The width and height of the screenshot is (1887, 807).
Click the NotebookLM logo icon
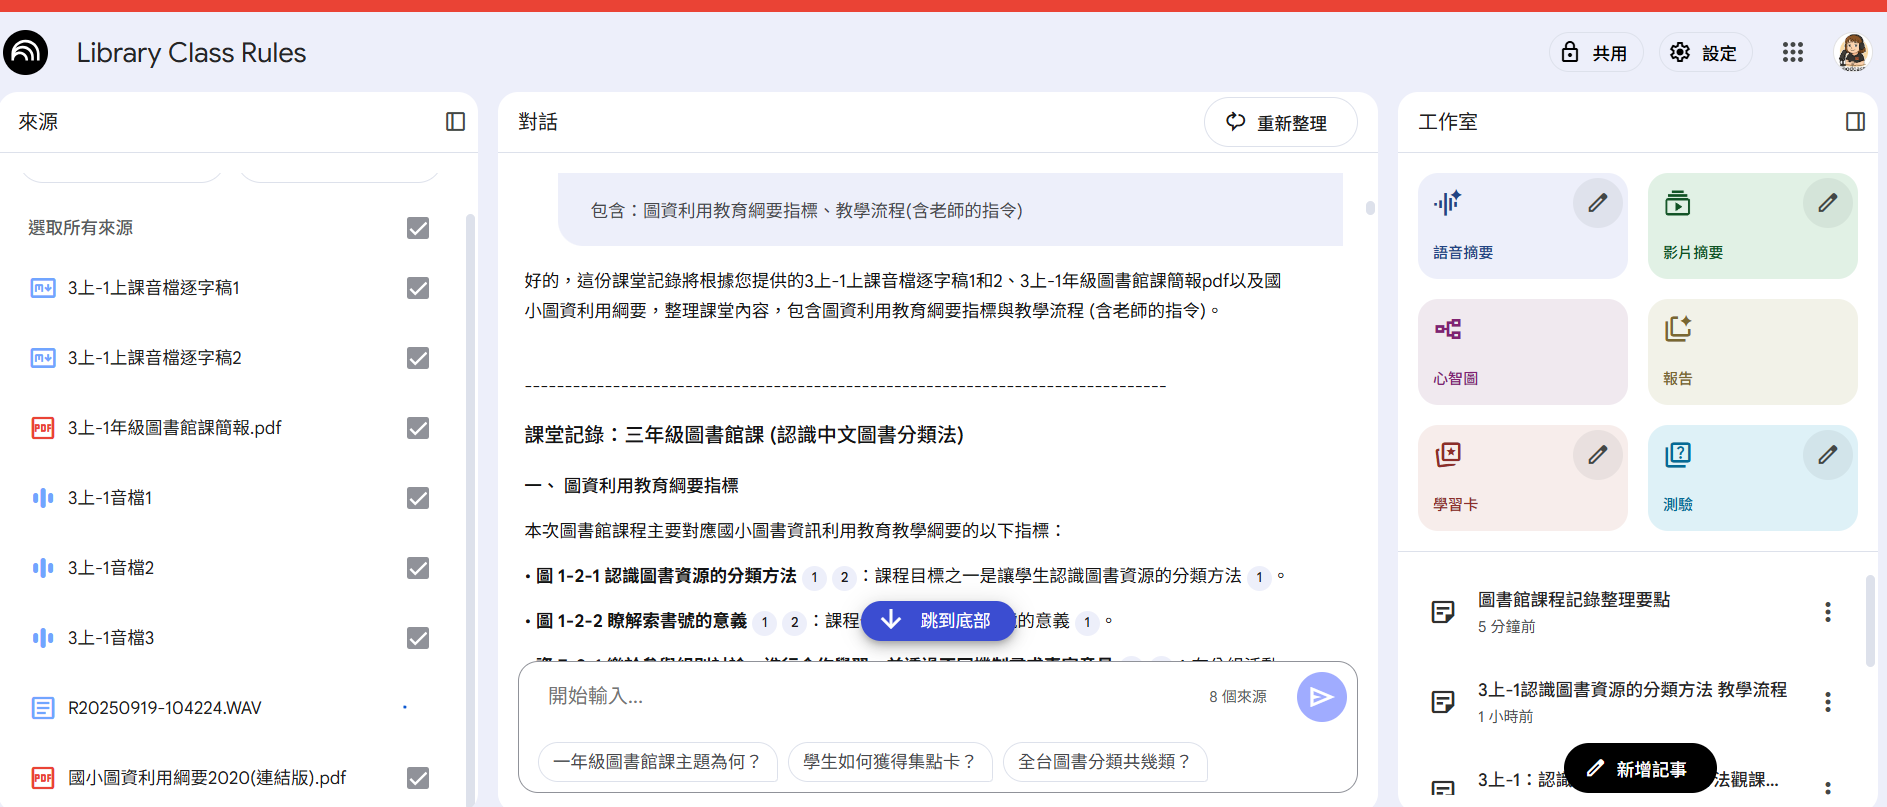pyautogui.click(x=25, y=53)
